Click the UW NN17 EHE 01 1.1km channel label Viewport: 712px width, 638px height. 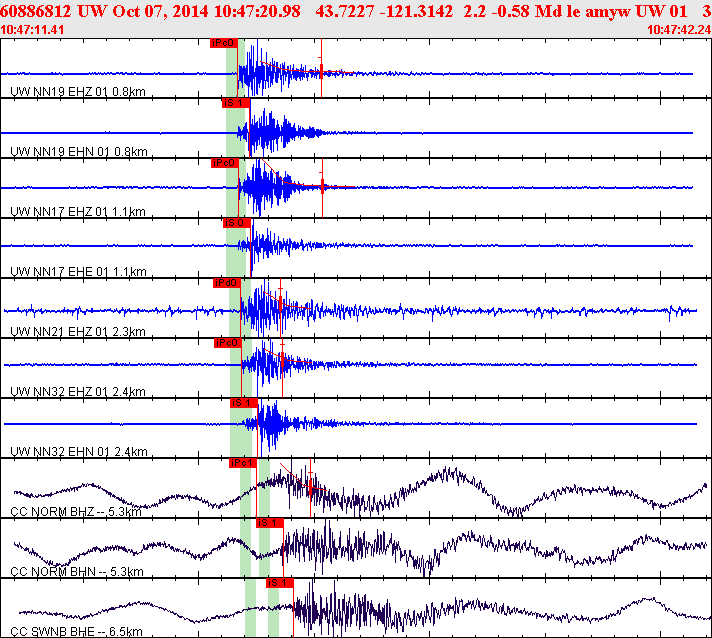[x=77, y=272]
